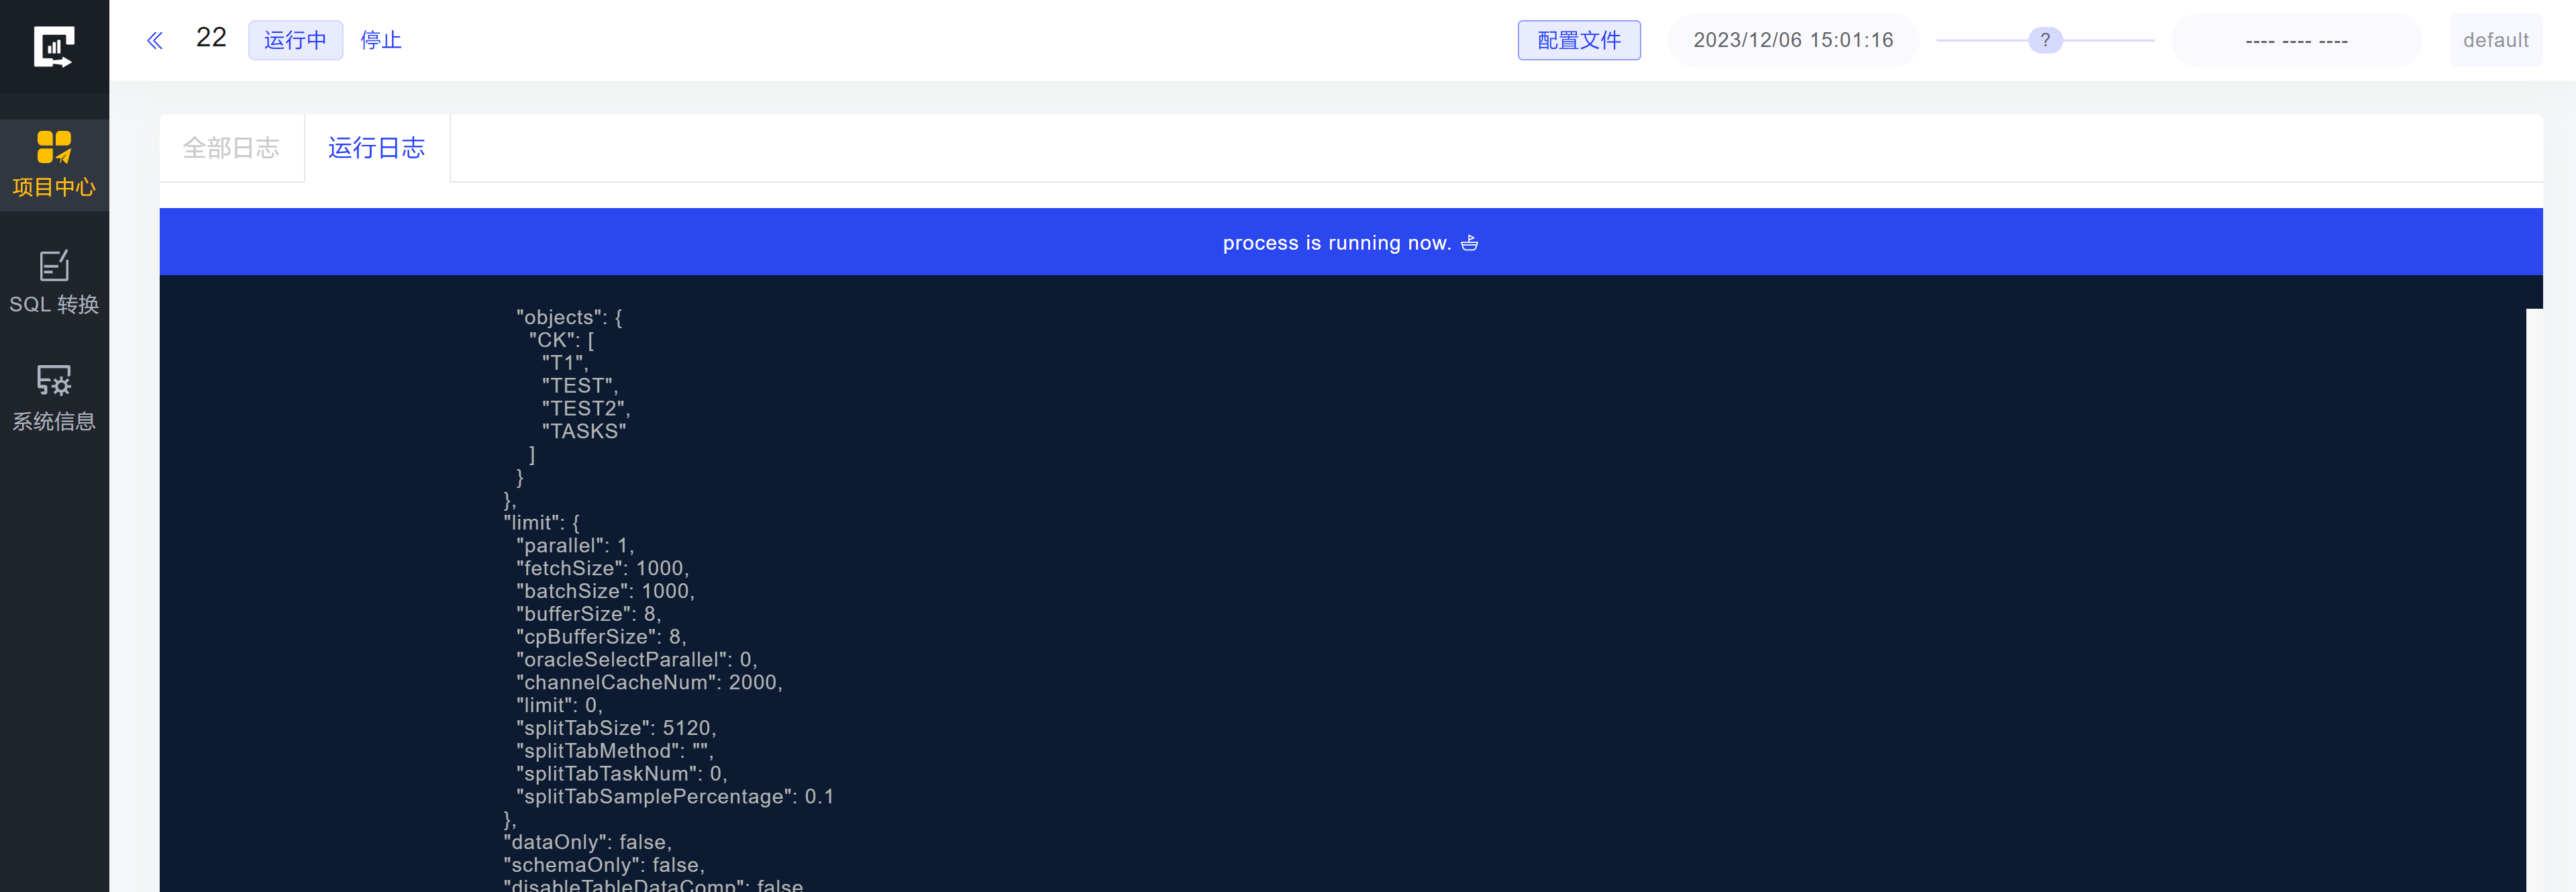The height and width of the screenshot is (892, 2576).
Task: Click the log panel vertical scrollbar
Action: click(2533, 600)
